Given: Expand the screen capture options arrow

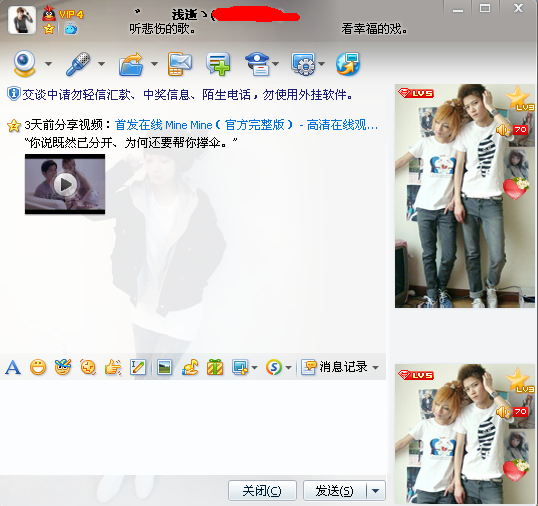Looking at the screenshot, I should pos(254,368).
